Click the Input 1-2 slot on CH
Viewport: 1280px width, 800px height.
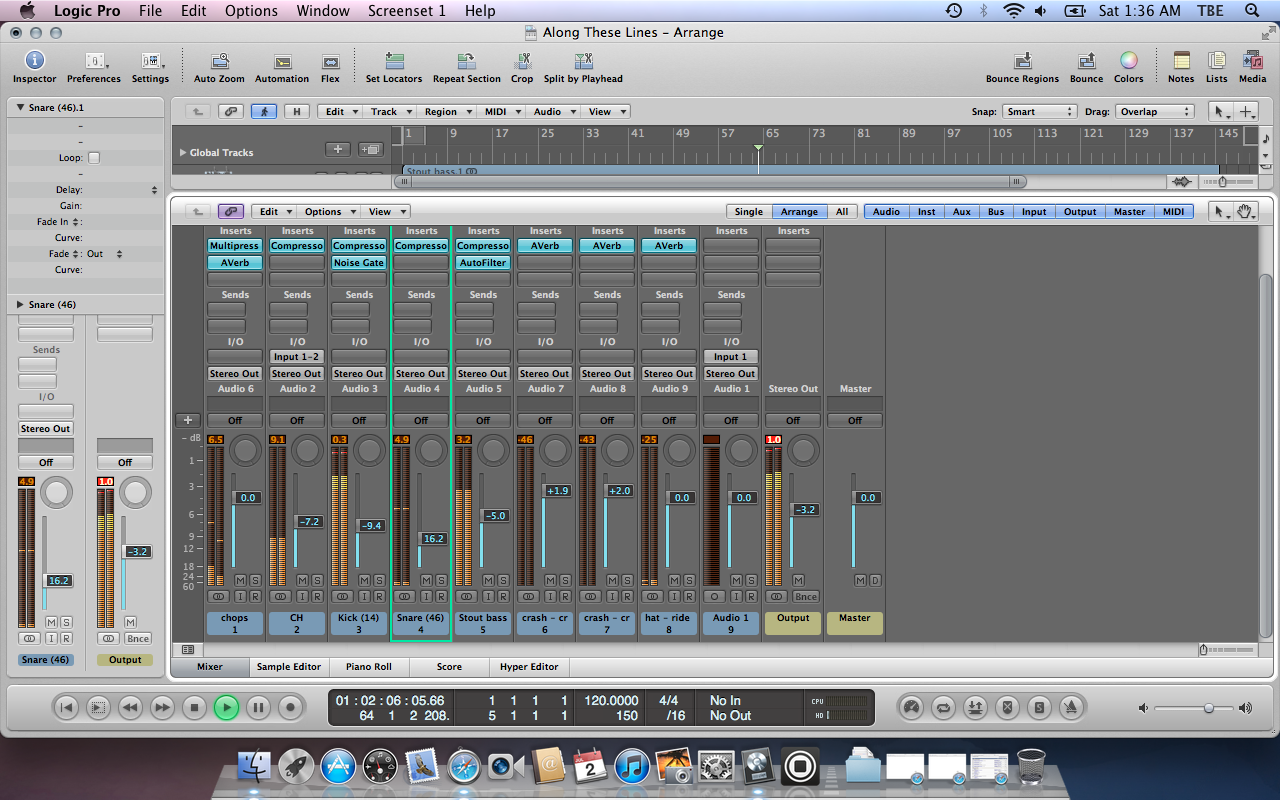coord(297,357)
